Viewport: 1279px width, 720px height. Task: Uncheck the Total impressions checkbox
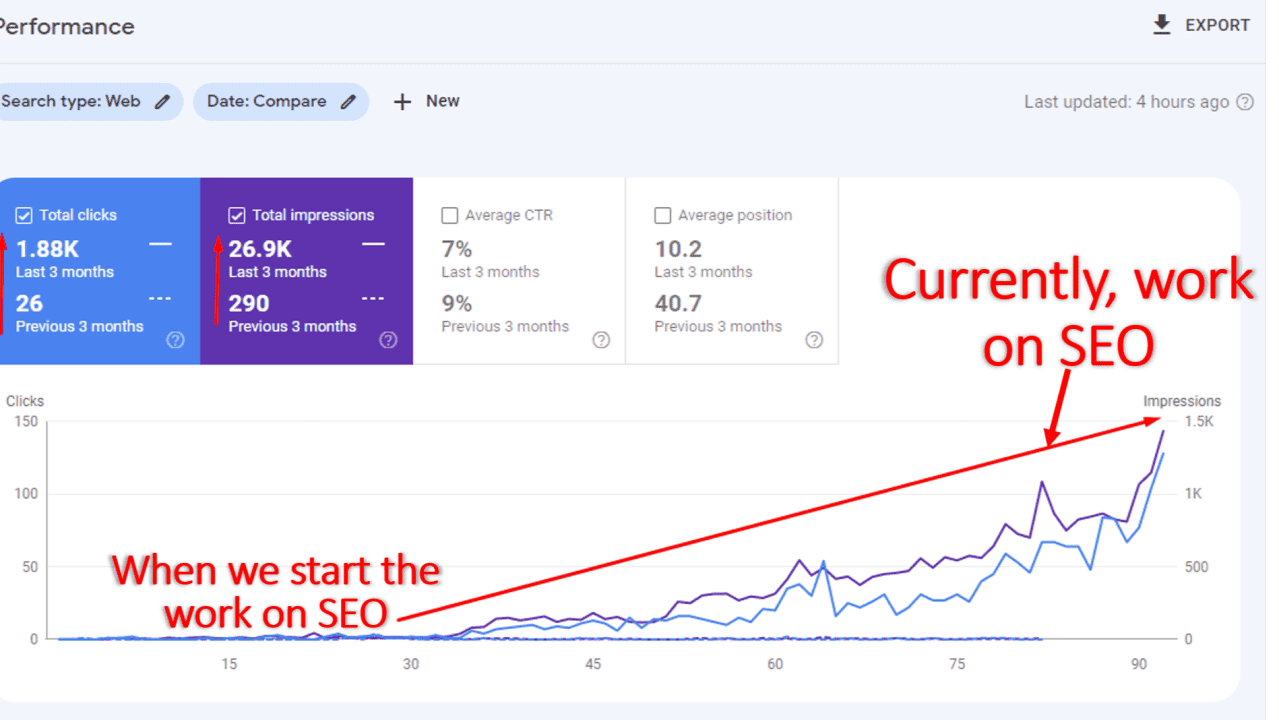[x=237, y=215]
